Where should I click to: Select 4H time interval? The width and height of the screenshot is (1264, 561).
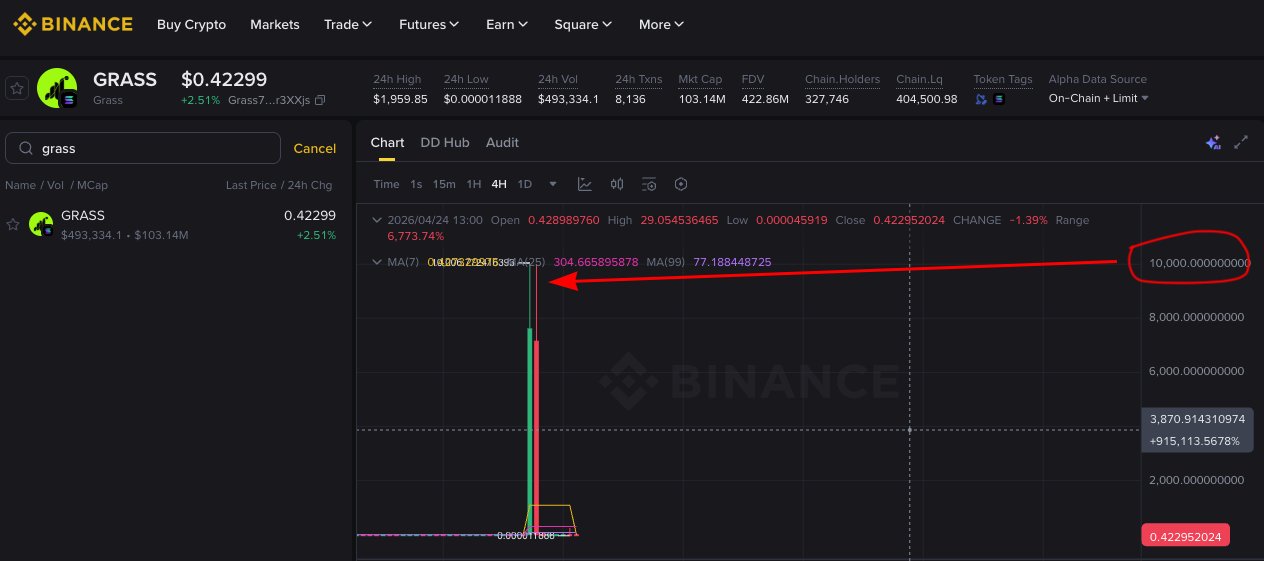(499, 184)
